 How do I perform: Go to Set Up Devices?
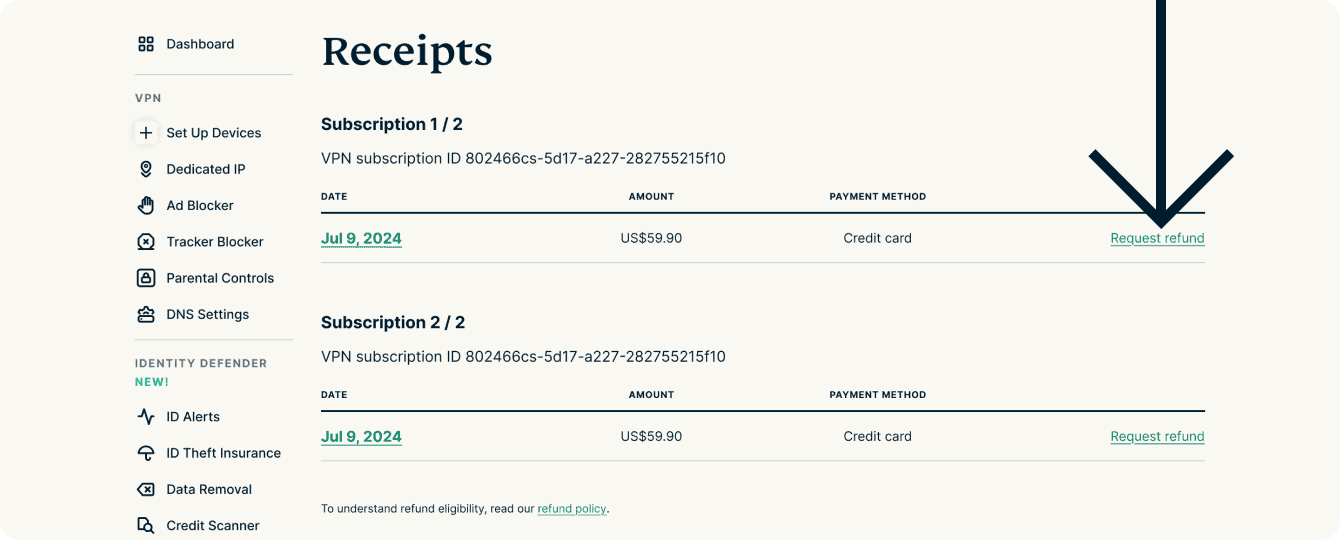(213, 133)
